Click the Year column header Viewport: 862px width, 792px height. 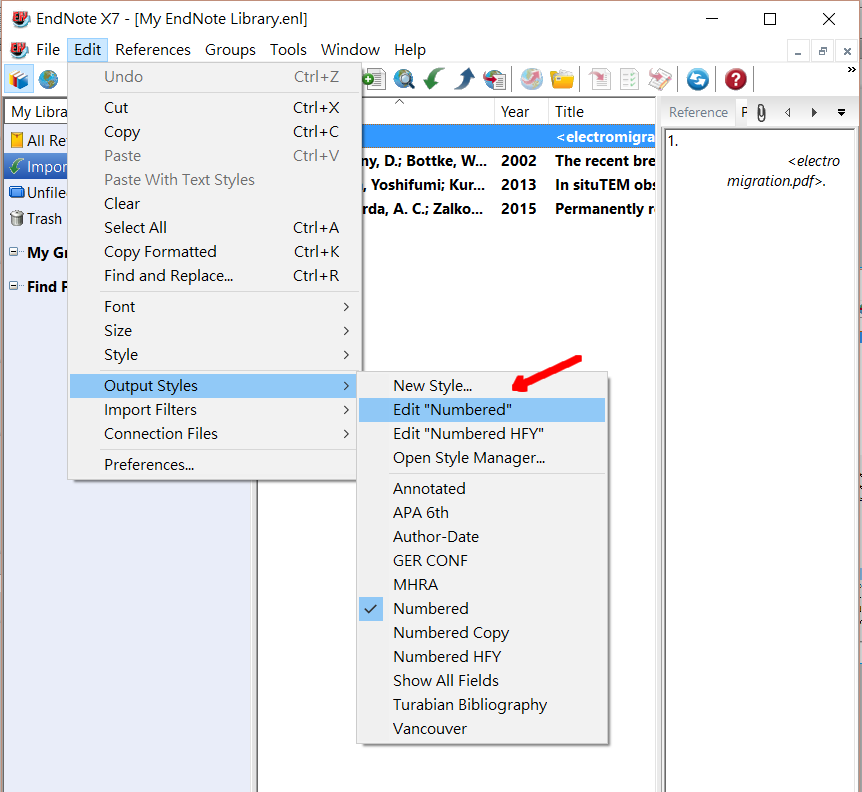(521, 112)
